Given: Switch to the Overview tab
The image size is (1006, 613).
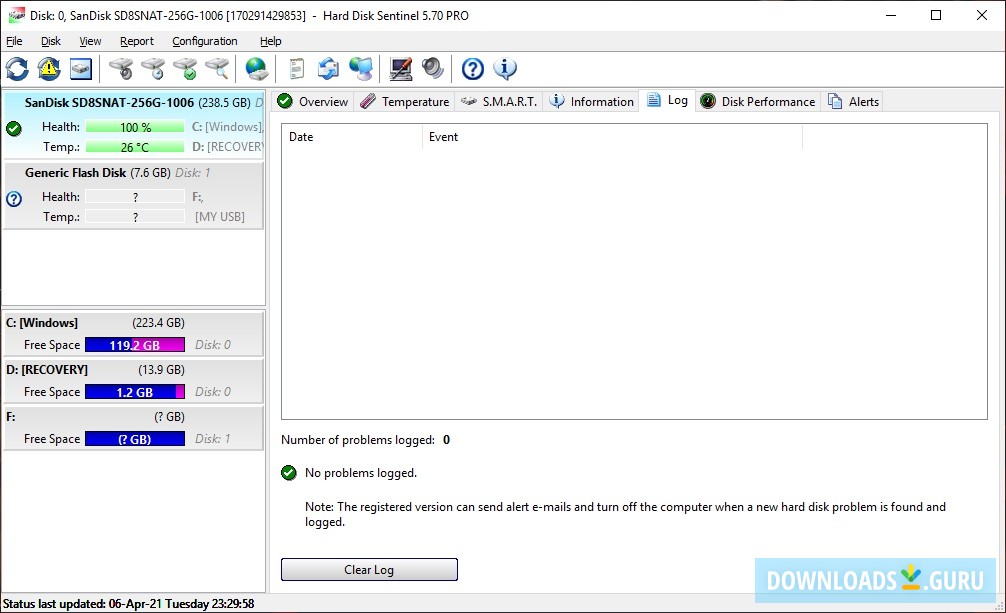Looking at the screenshot, I should (x=313, y=101).
